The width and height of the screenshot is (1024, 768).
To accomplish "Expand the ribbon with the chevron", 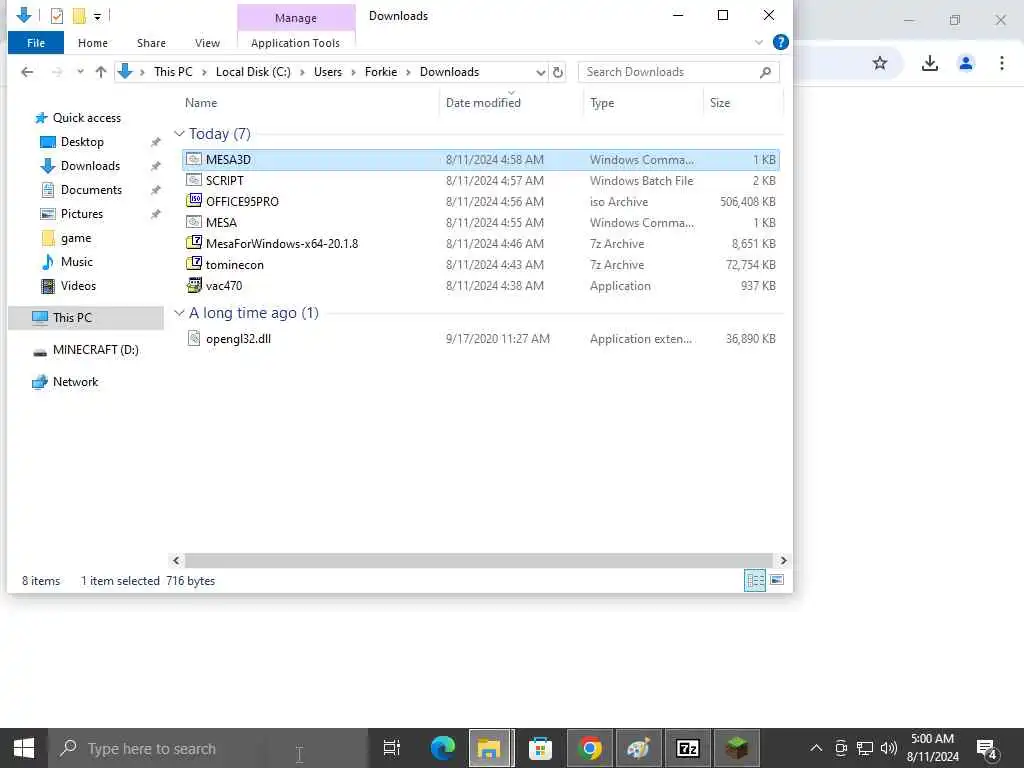I will click(758, 42).
